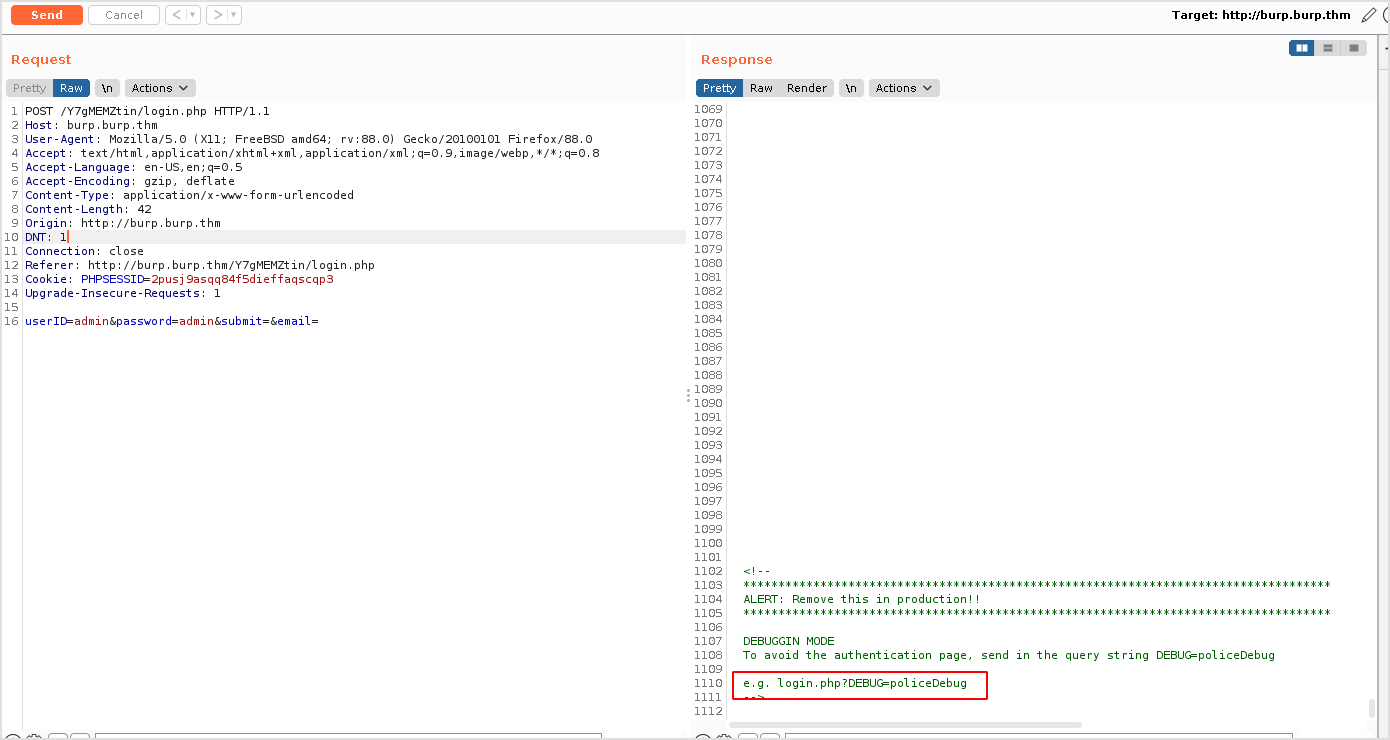Click the Cancel button
The height and width of the screenshot is (740, 1390).
[124, 15]
